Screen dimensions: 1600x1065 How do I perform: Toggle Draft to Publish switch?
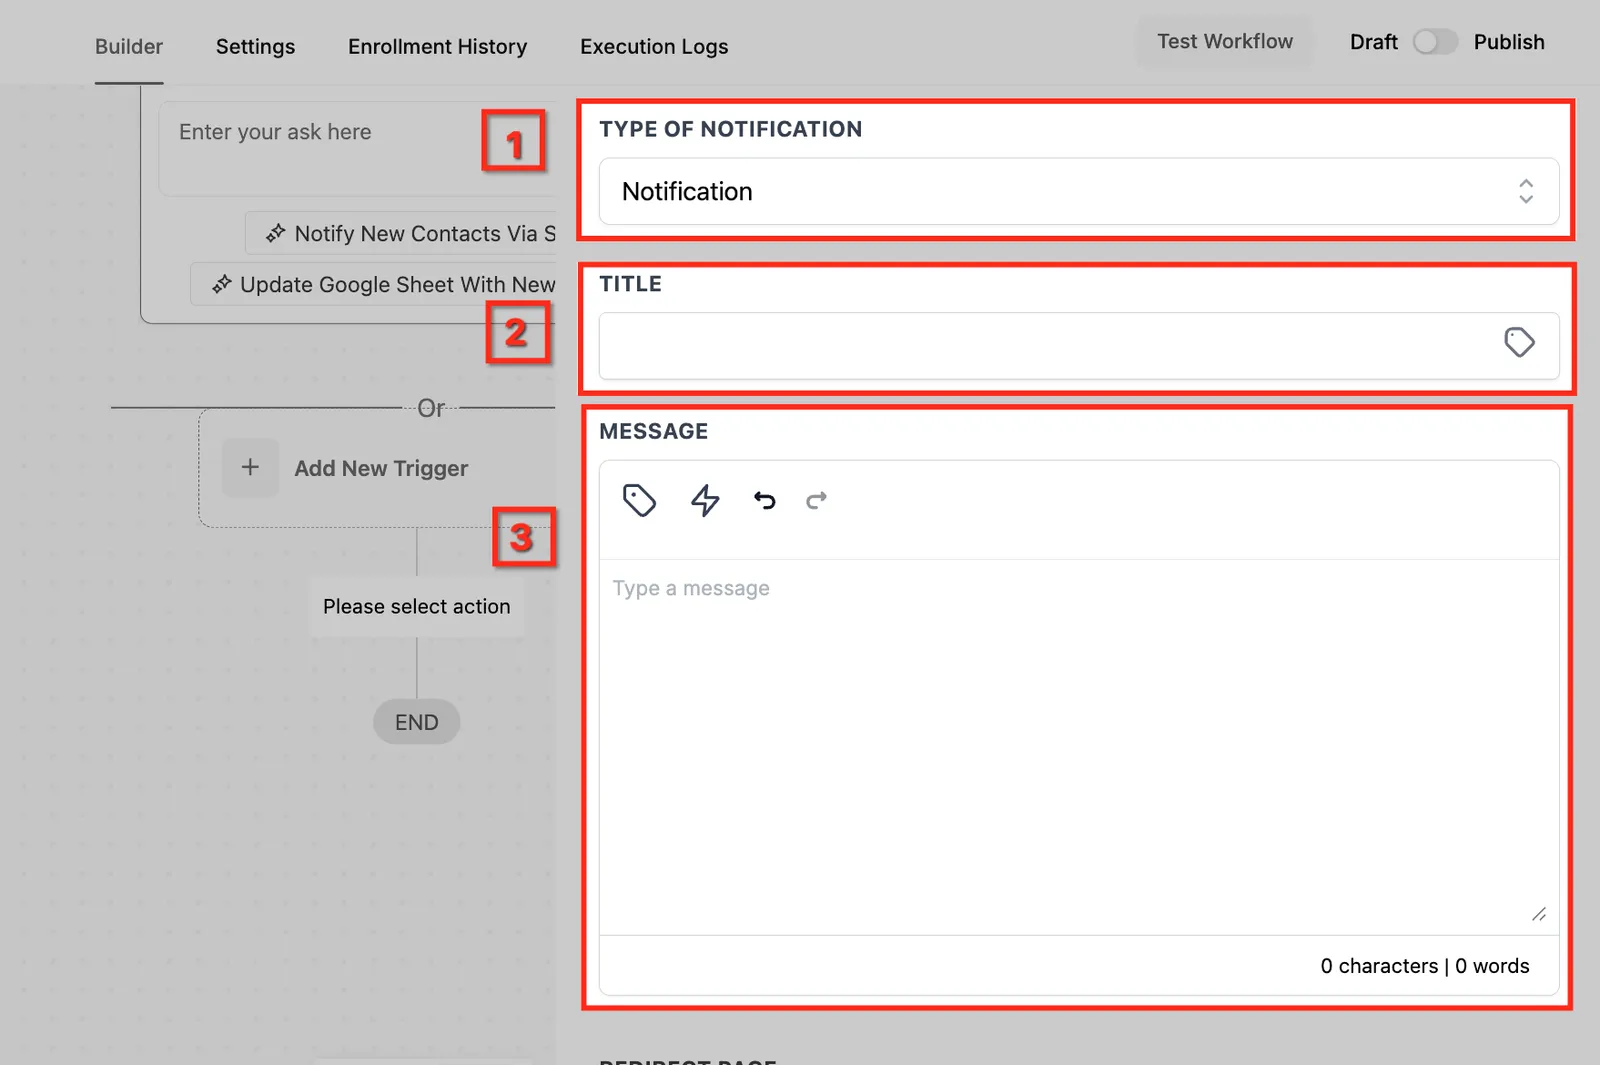[1435, 42]
